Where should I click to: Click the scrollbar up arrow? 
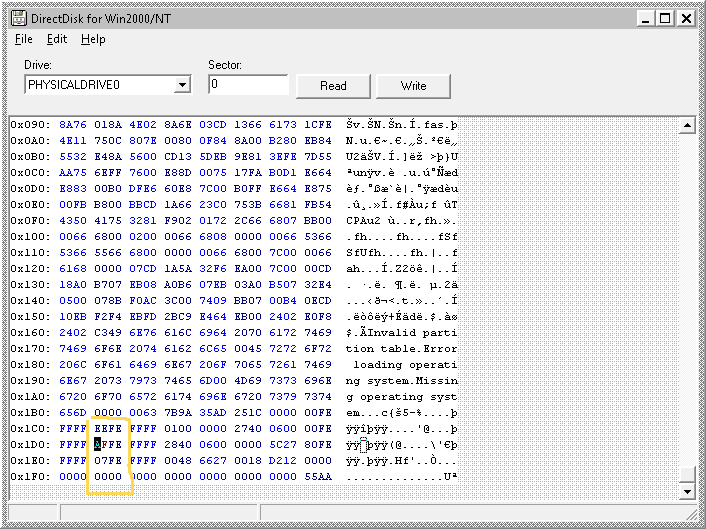687,125
